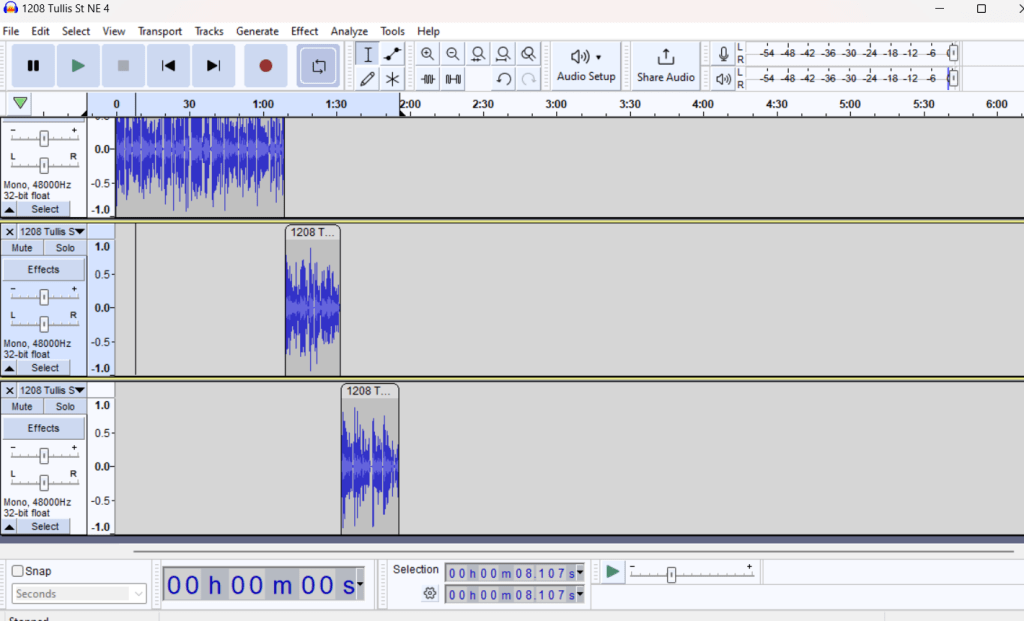Collapse the middle track with its arrow
The height and width of the screenshot is (621, 1024).
[9, 368]
